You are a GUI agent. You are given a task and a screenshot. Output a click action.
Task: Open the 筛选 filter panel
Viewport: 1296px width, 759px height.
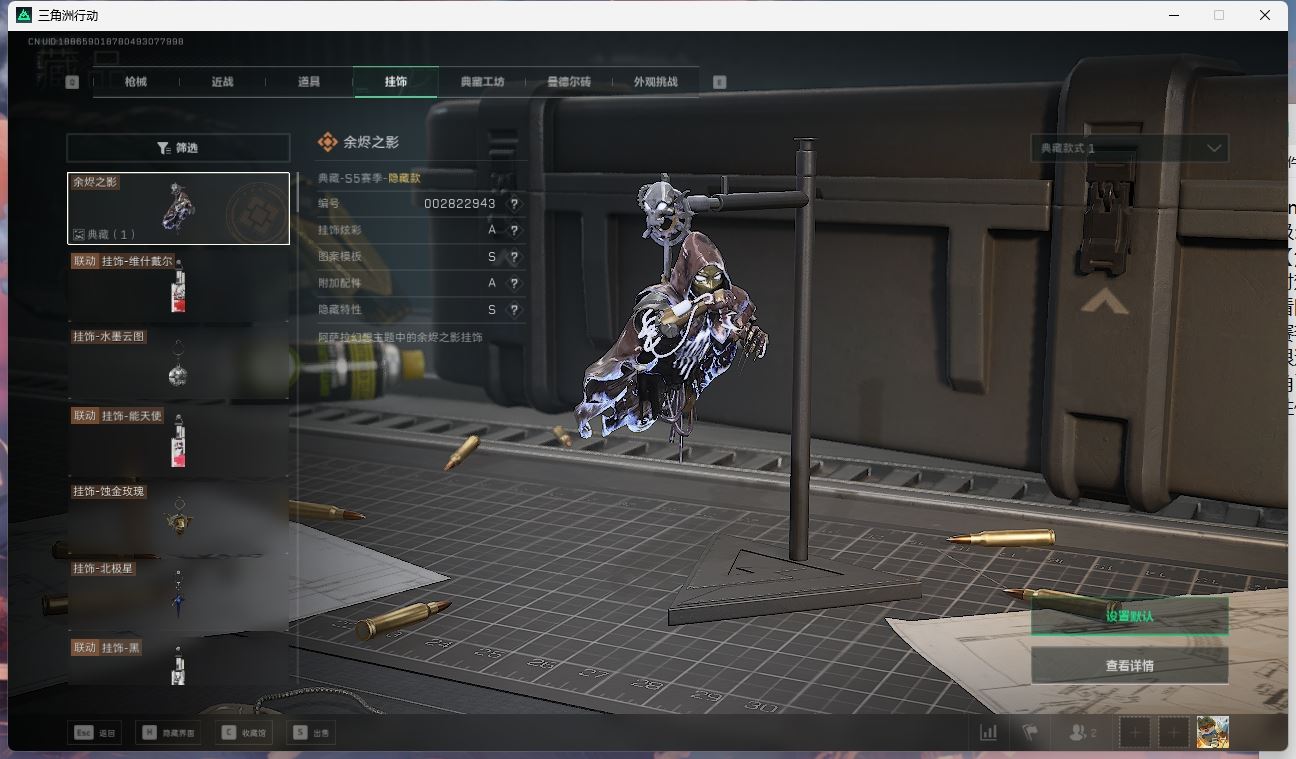178,148
